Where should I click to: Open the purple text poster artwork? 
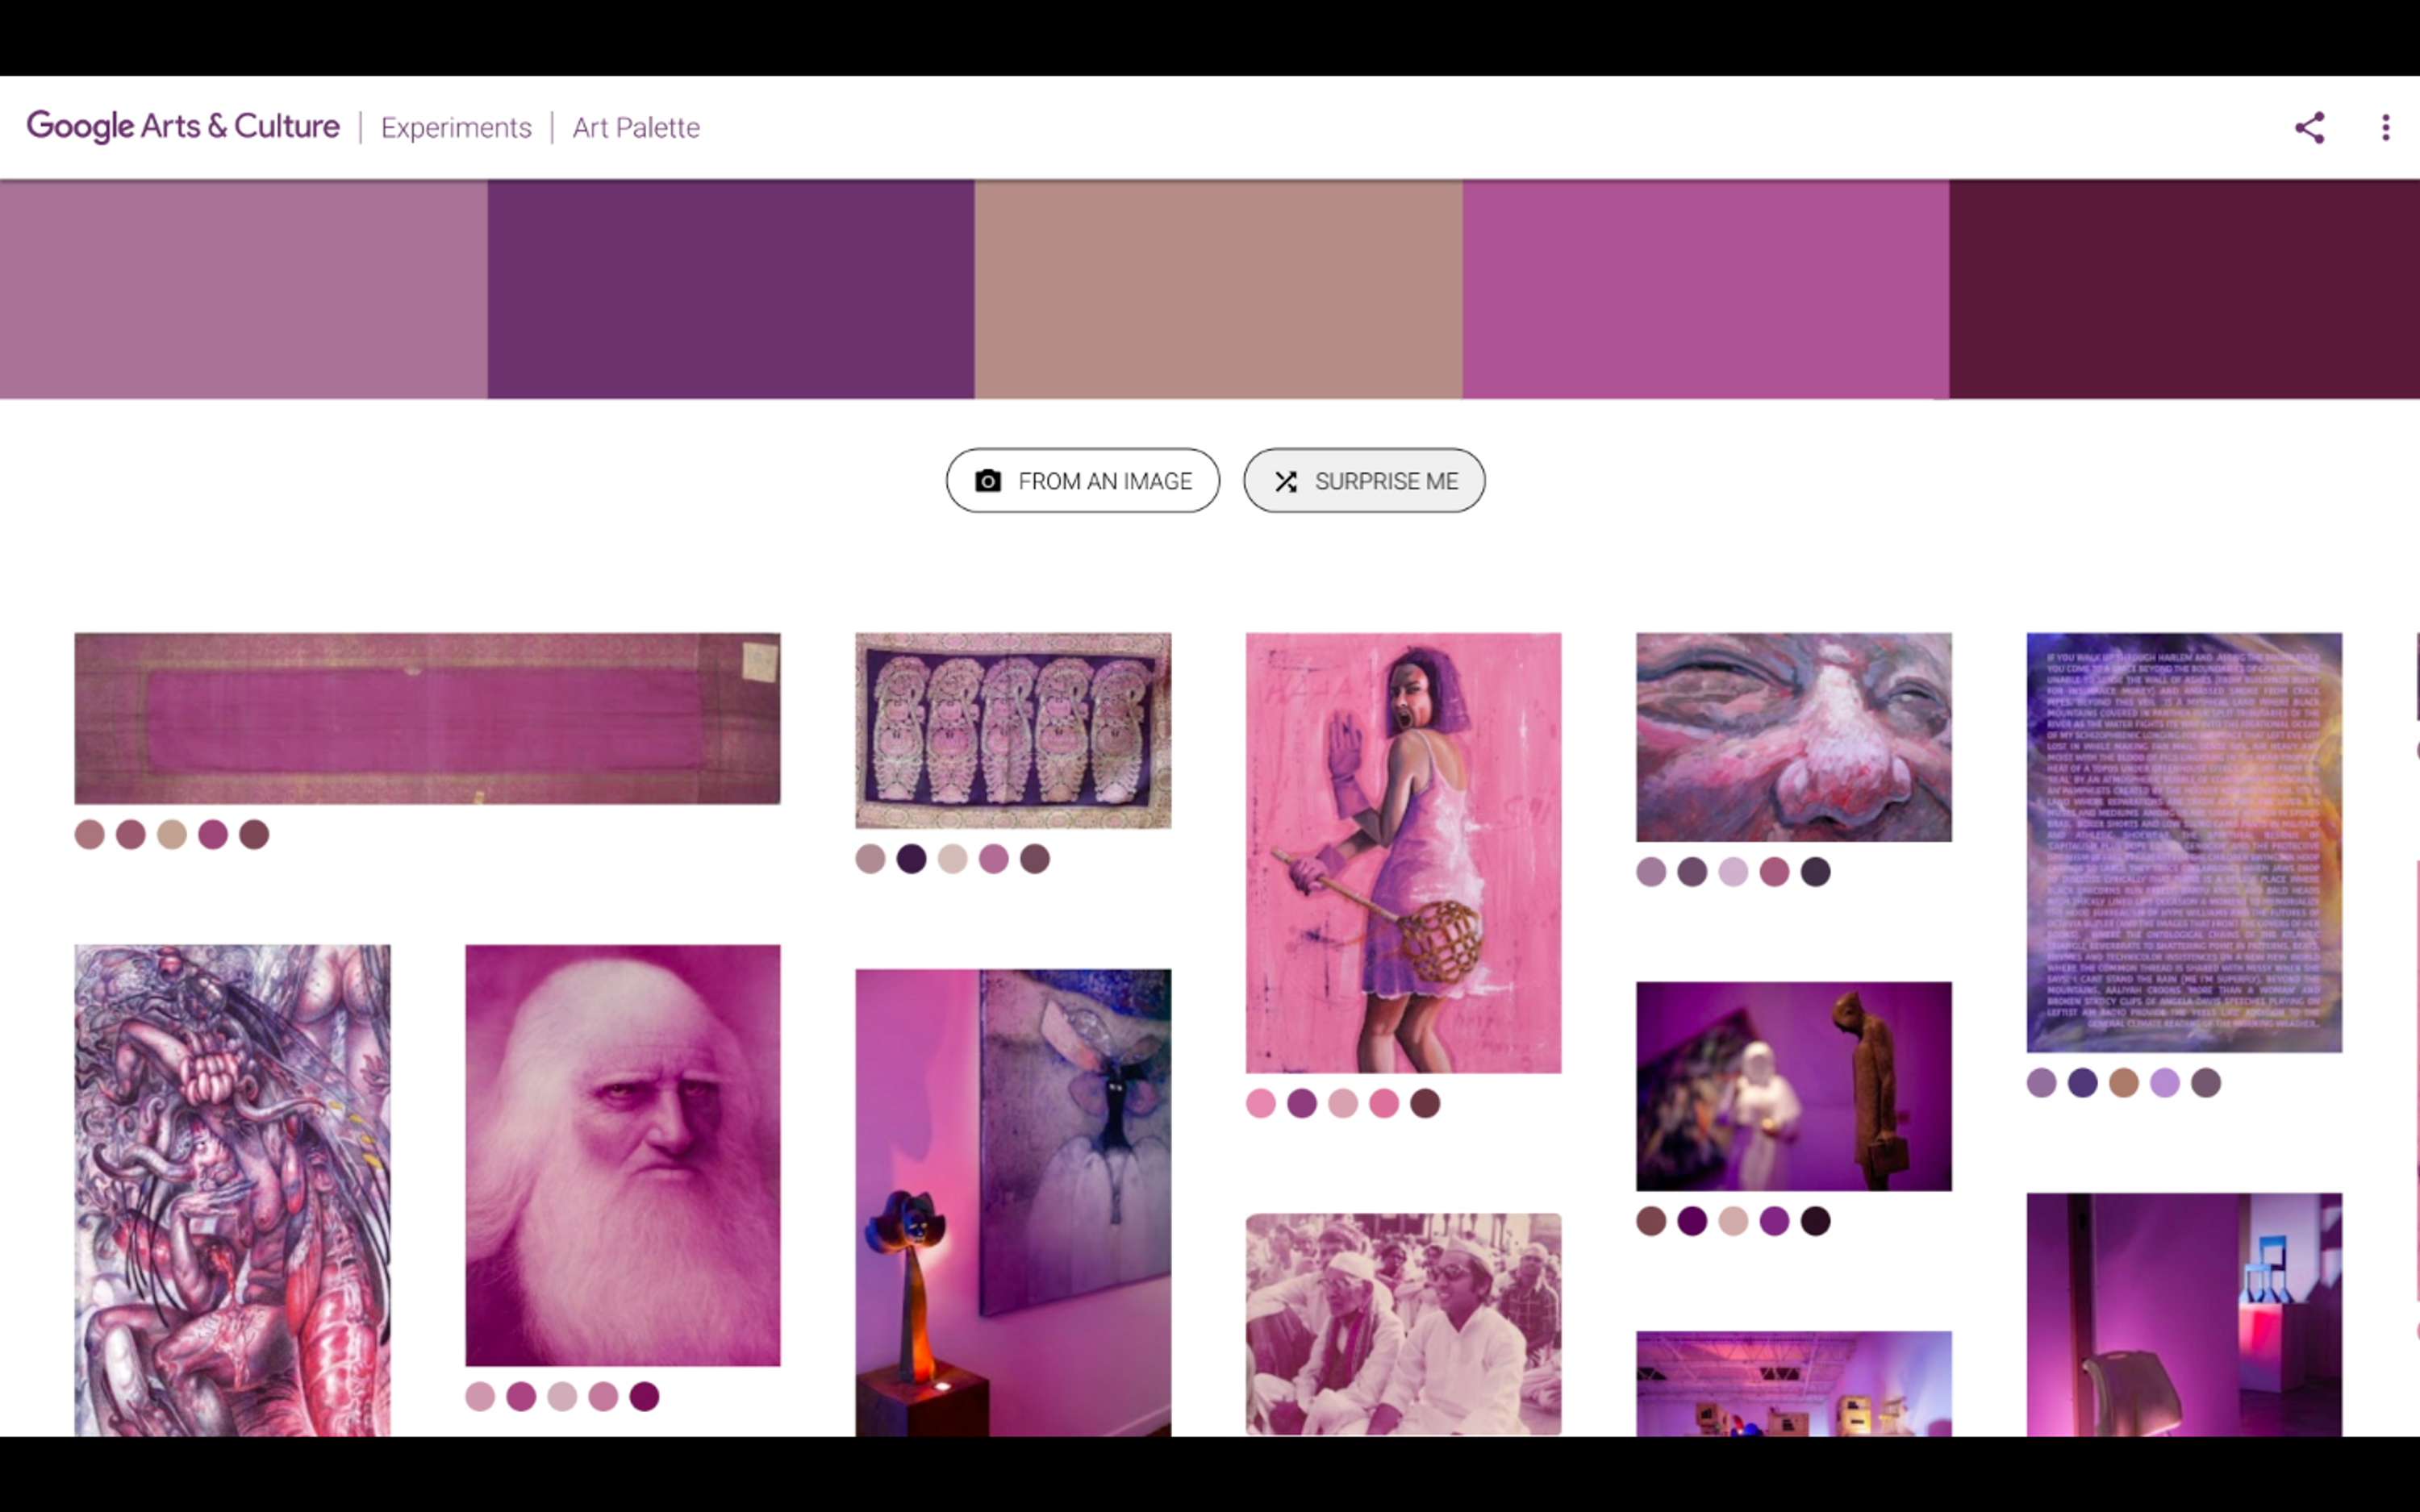(x=2184, y=842)
